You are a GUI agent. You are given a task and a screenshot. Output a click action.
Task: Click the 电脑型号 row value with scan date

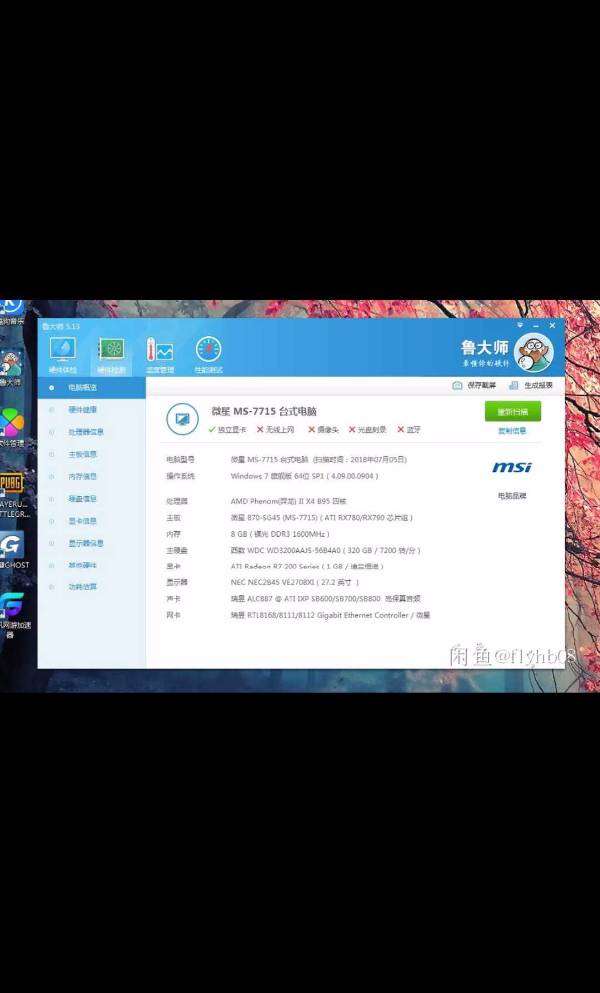click(x=319, y=459)
